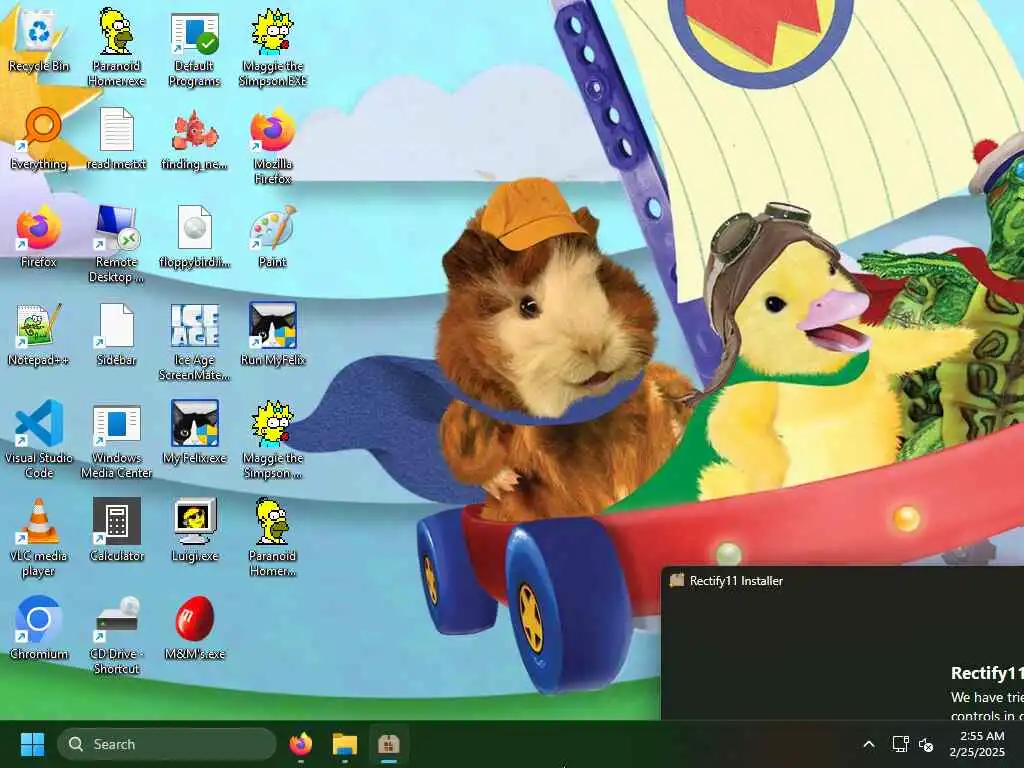Open Mozilla Firefox desktop shortcut

(273, 145)
